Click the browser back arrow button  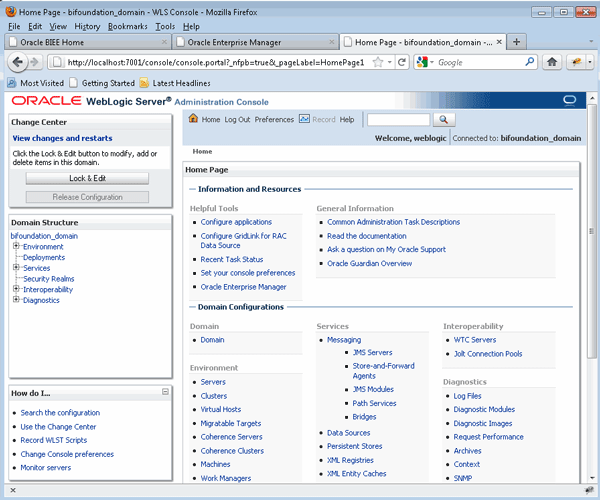coord(19,62)
